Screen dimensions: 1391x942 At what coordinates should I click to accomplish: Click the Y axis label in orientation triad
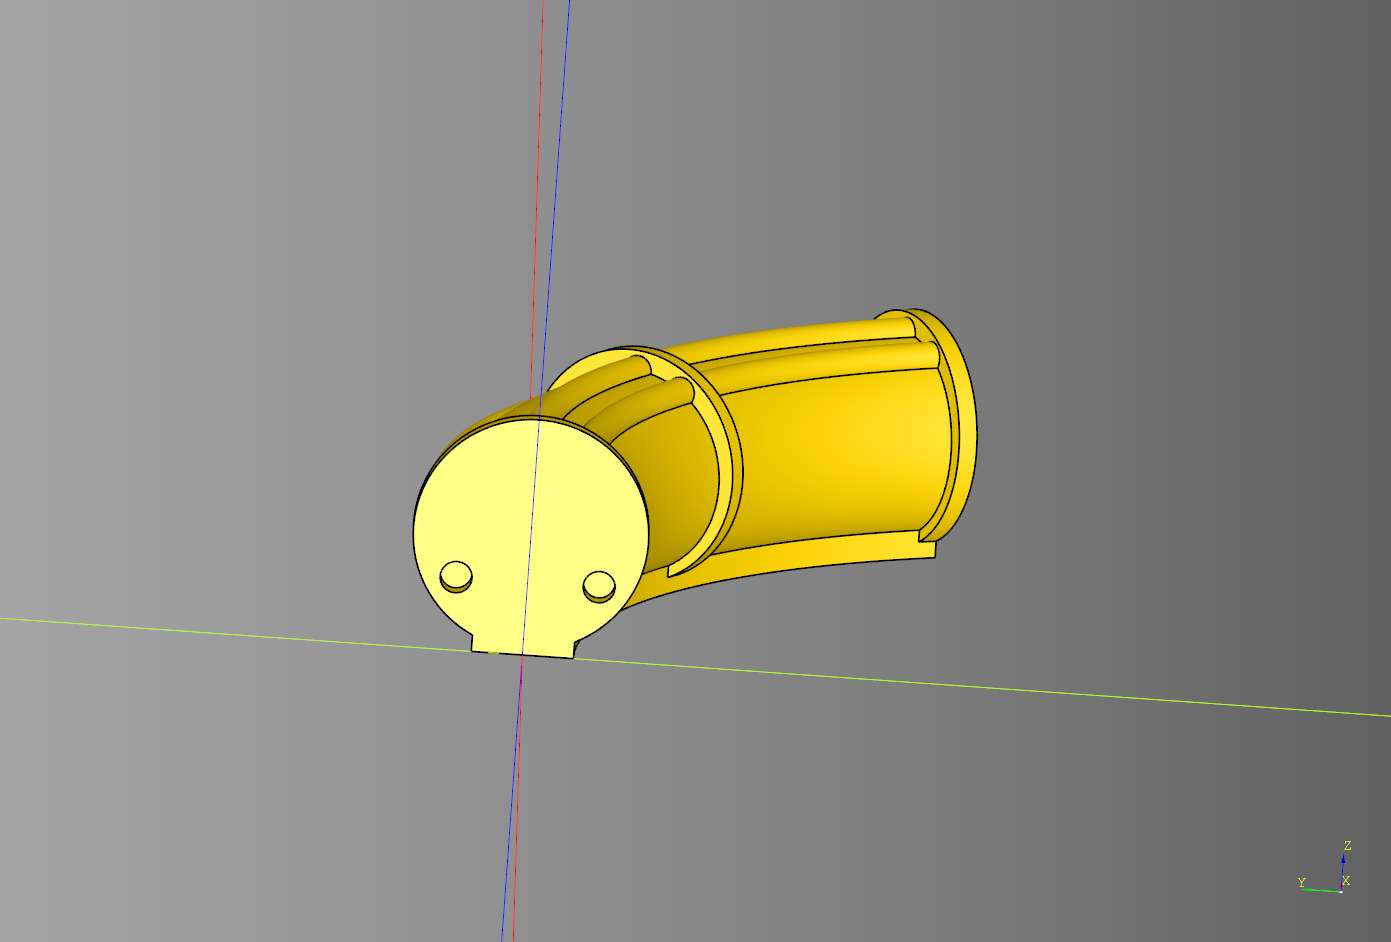(1301, 882)
